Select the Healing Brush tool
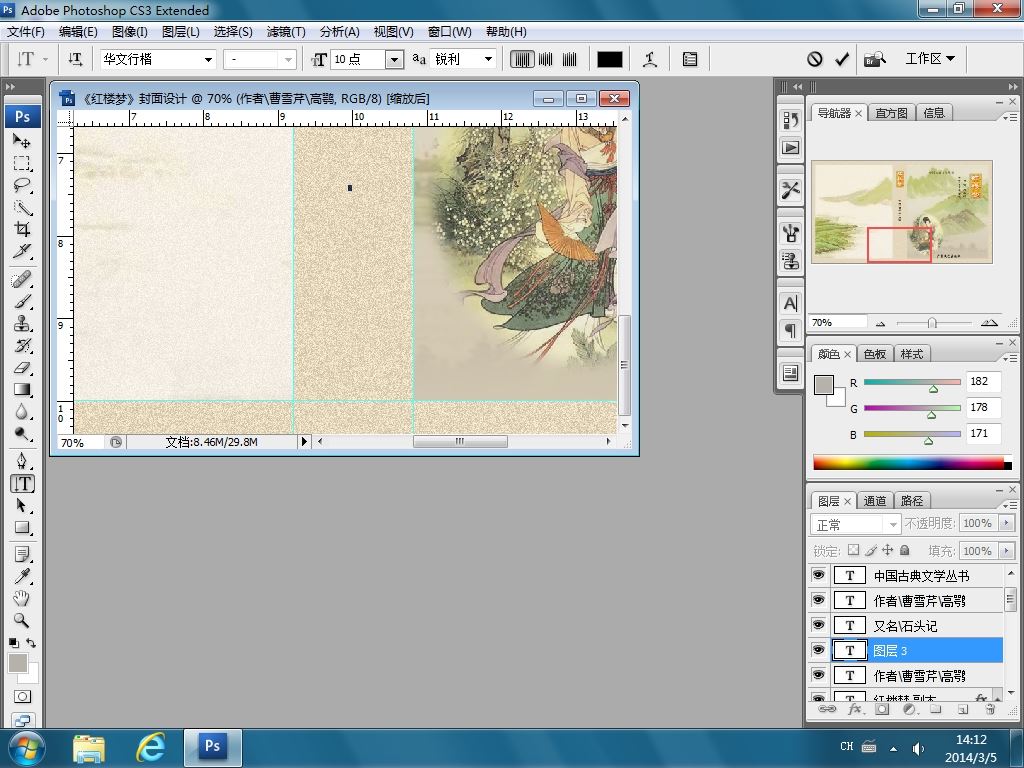This screenshot has width=1024, height=768. click(x=22, y=280)
